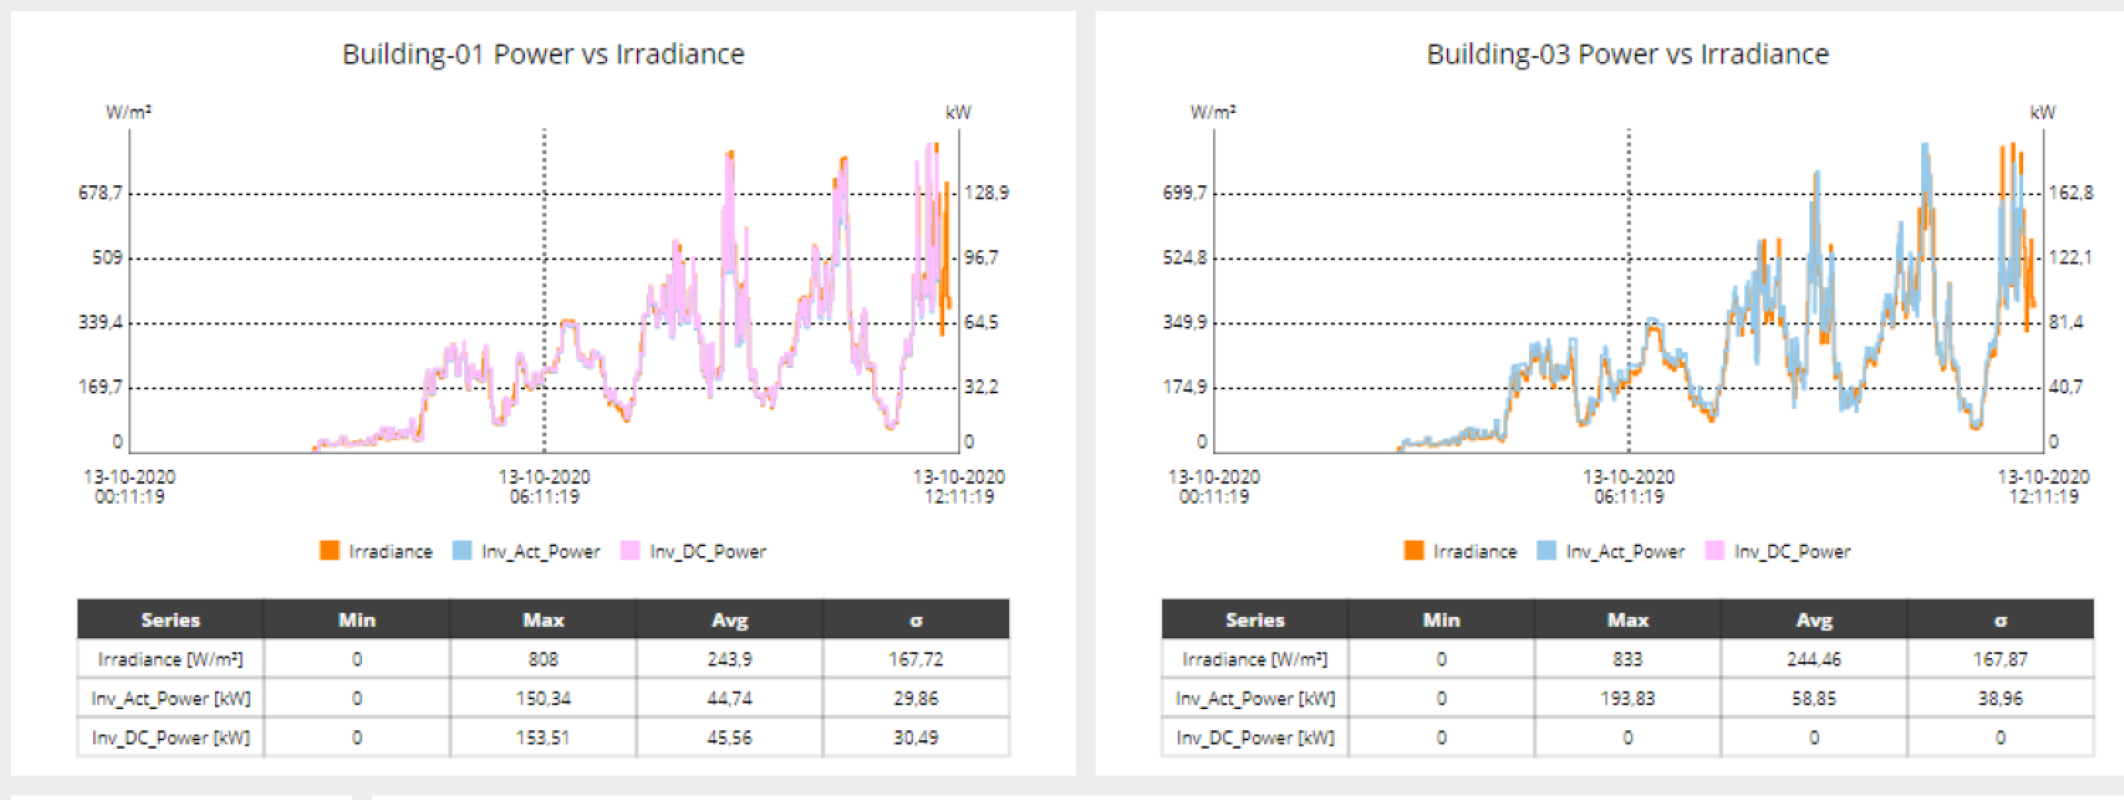Click Avg cell of Inv_DC_Power row, Building-03

point(1814,737)
